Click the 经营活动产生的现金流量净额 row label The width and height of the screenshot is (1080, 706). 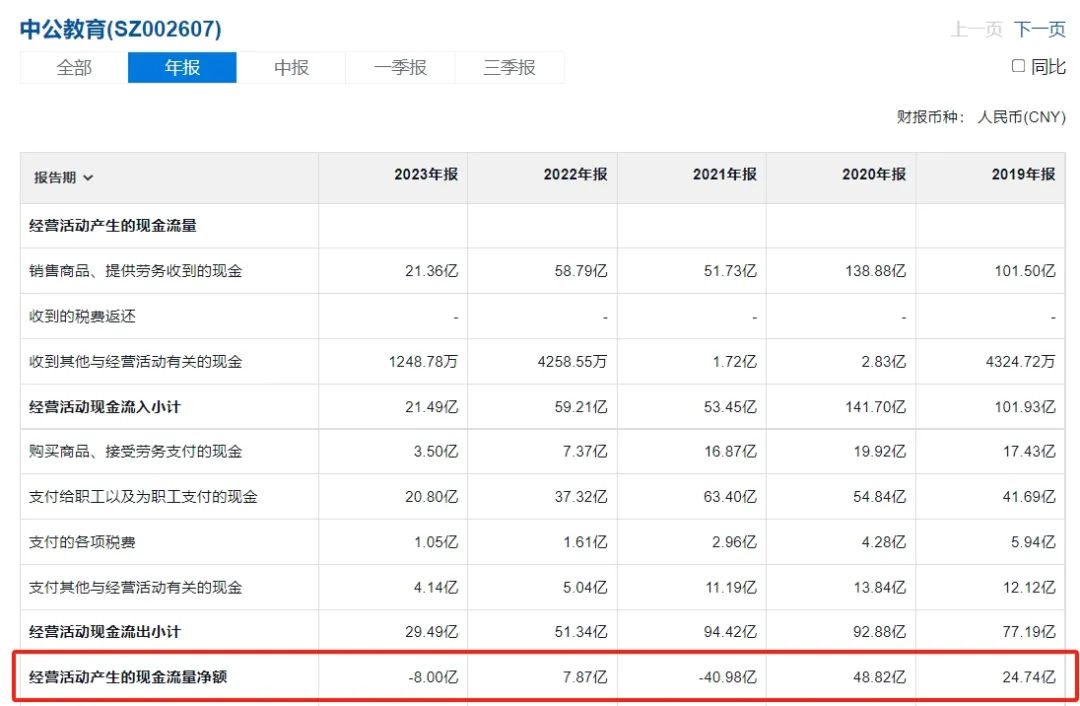[128, 677]
